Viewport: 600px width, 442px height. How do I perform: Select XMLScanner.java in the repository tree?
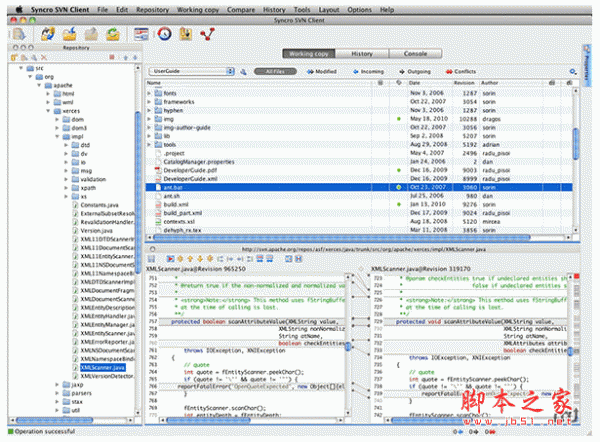pyautogui.click(x=103, y=368)
